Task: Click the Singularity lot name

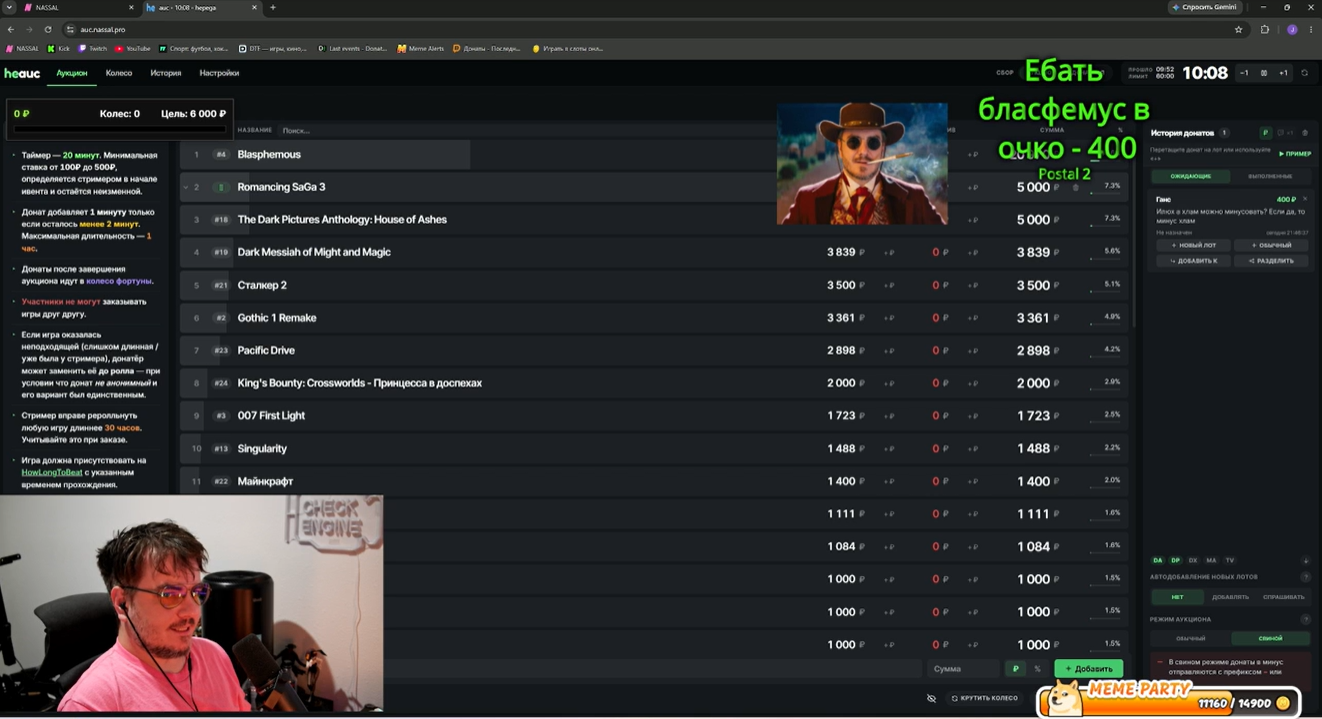Action: click(x=262, y=449)
